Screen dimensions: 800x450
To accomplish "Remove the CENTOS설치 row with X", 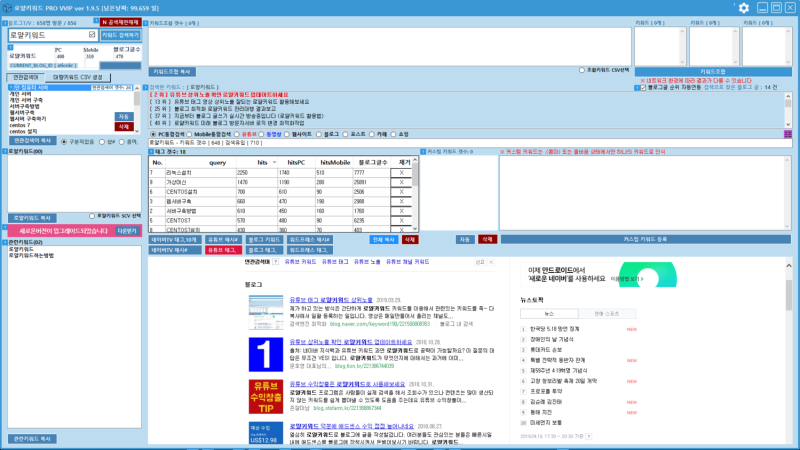I will pyautogui.click(x=401, y=192).
